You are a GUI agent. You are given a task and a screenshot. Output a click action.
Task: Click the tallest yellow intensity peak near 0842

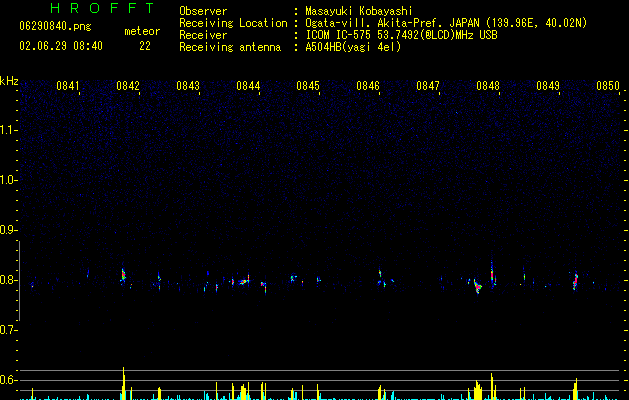[x=124, y=383]
